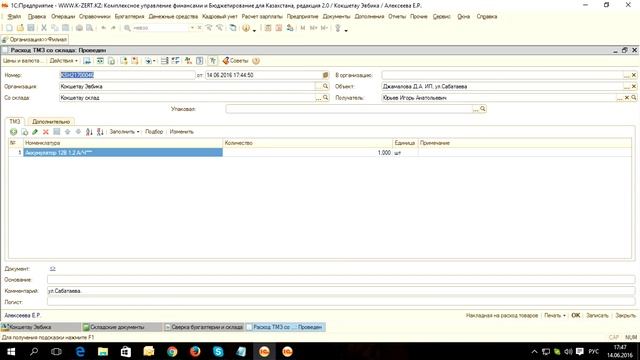
Task: Click the OK button
Action: pyautogui.click(x=576, y=316)
